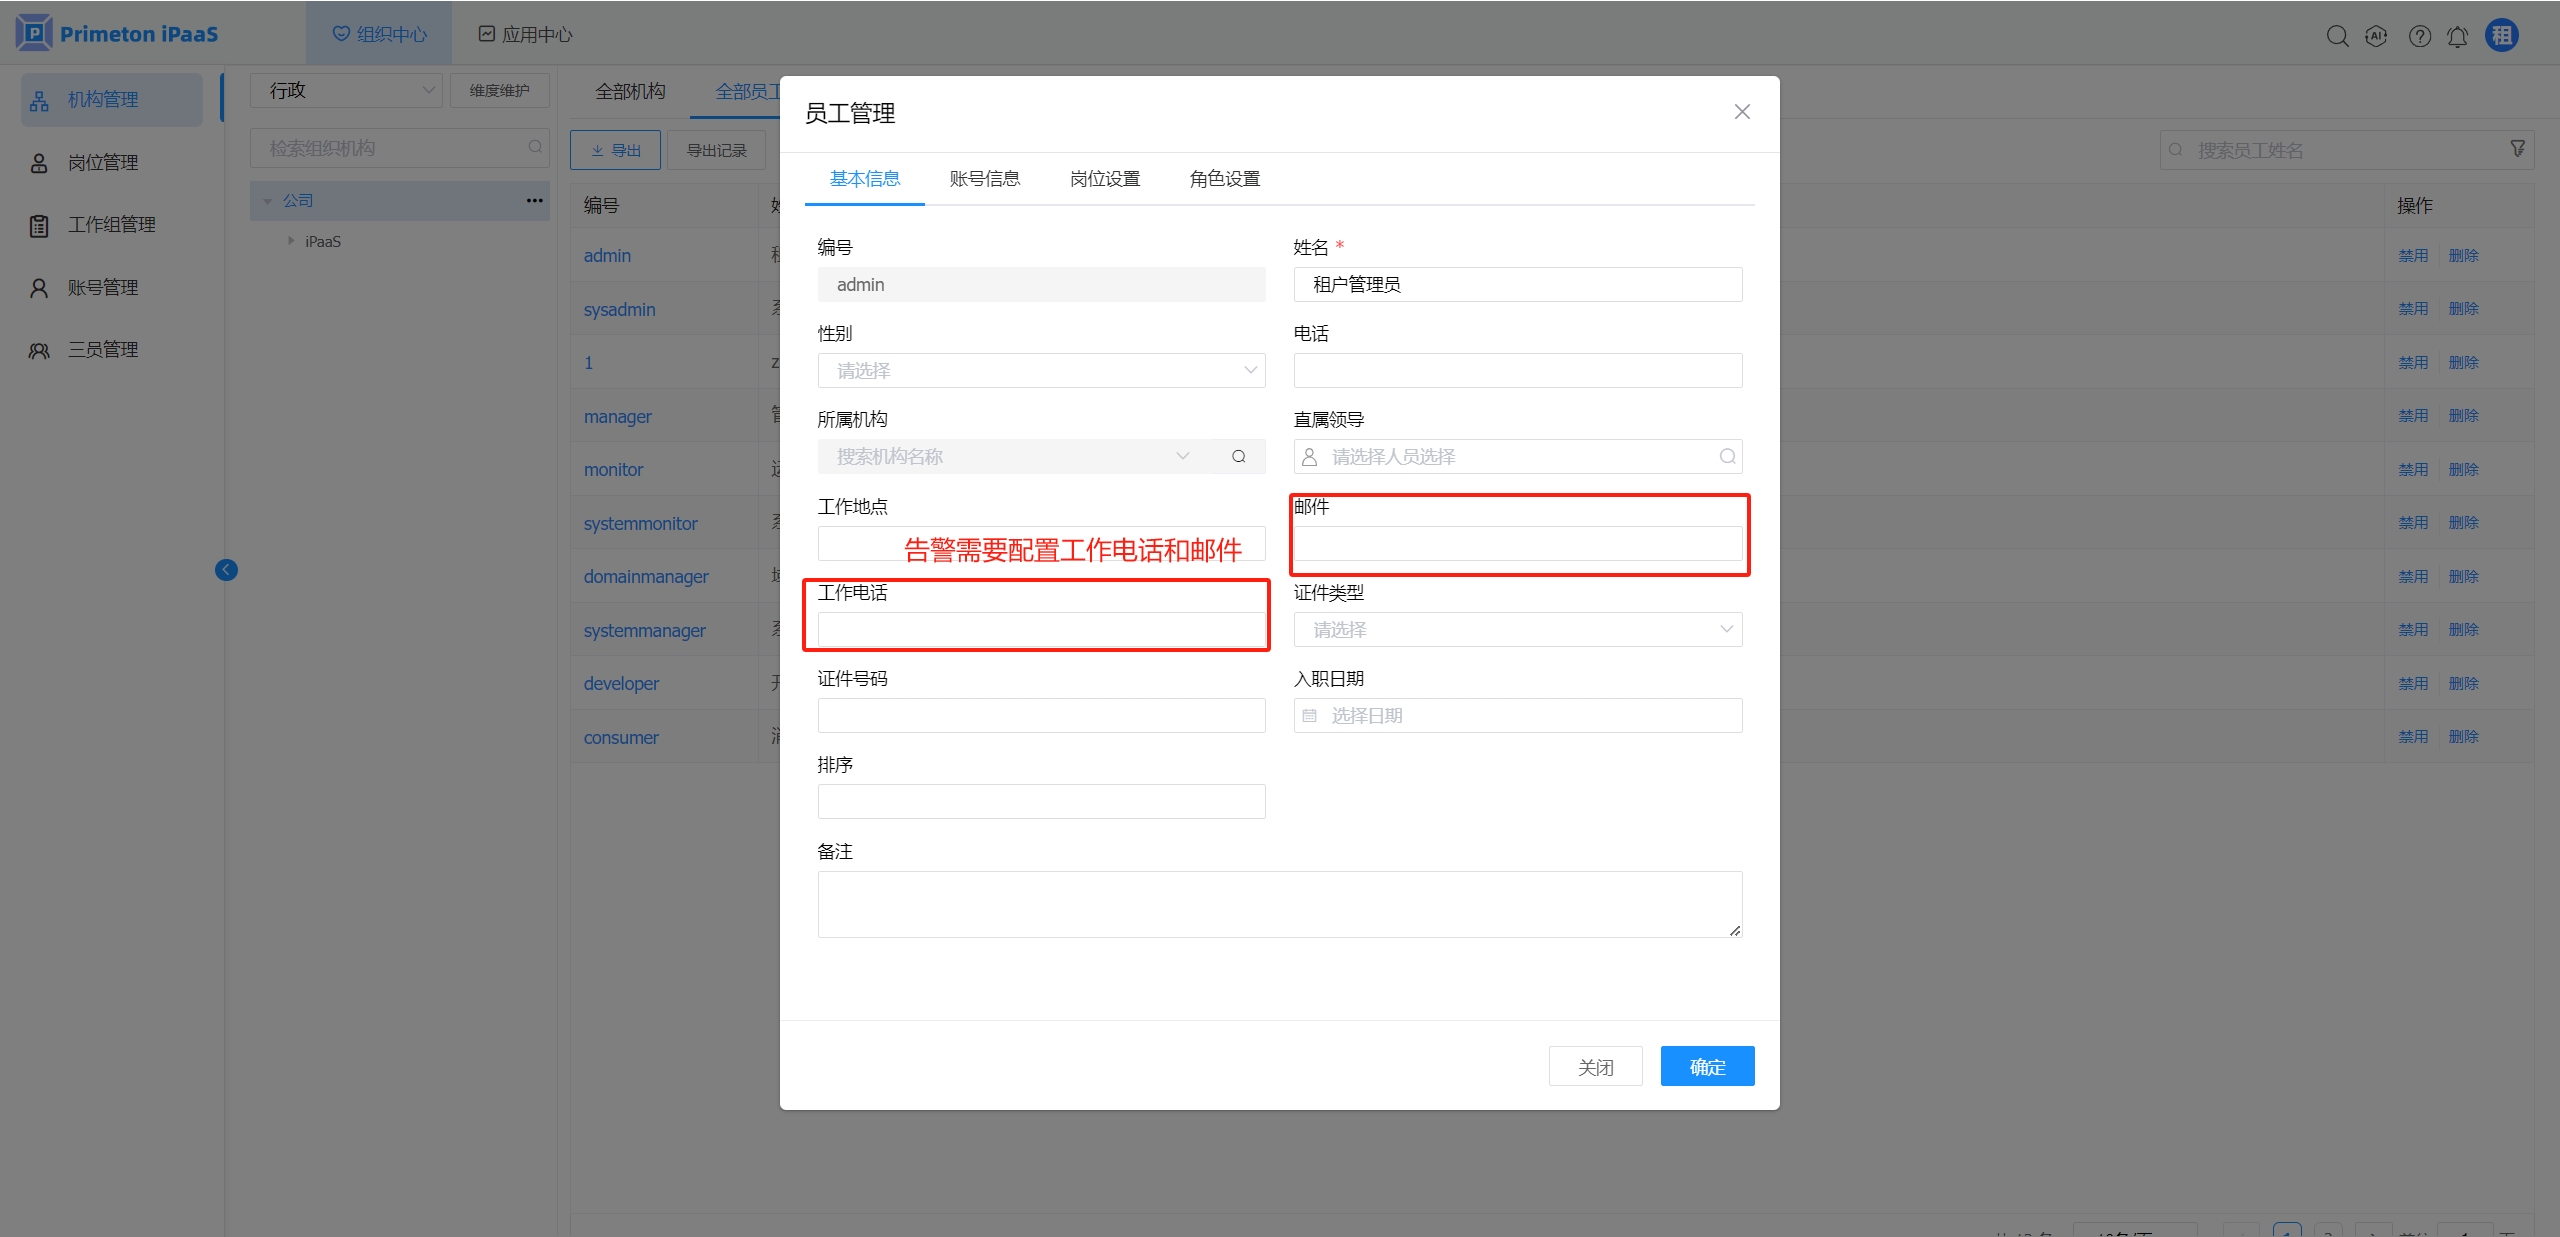The width and height of the screenshot is (2560, 1237).
Task: Open more options for 公司 node
Action: (x=535, y=201)
